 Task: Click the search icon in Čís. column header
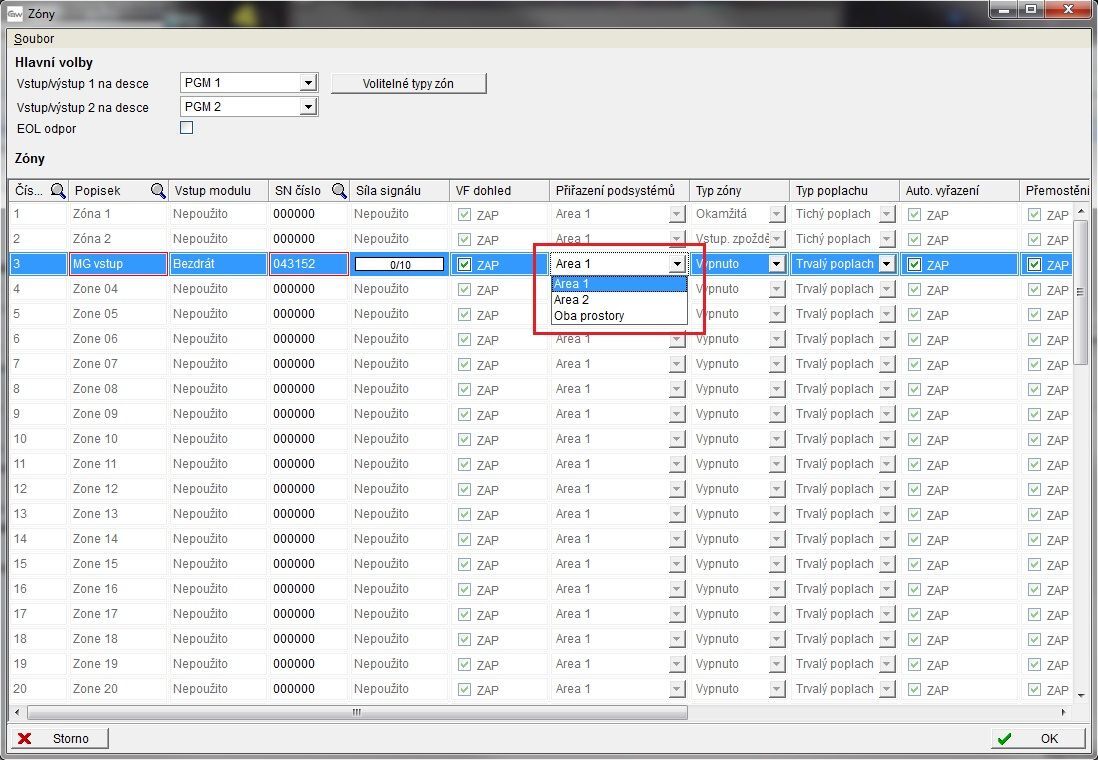pos(58,191)
